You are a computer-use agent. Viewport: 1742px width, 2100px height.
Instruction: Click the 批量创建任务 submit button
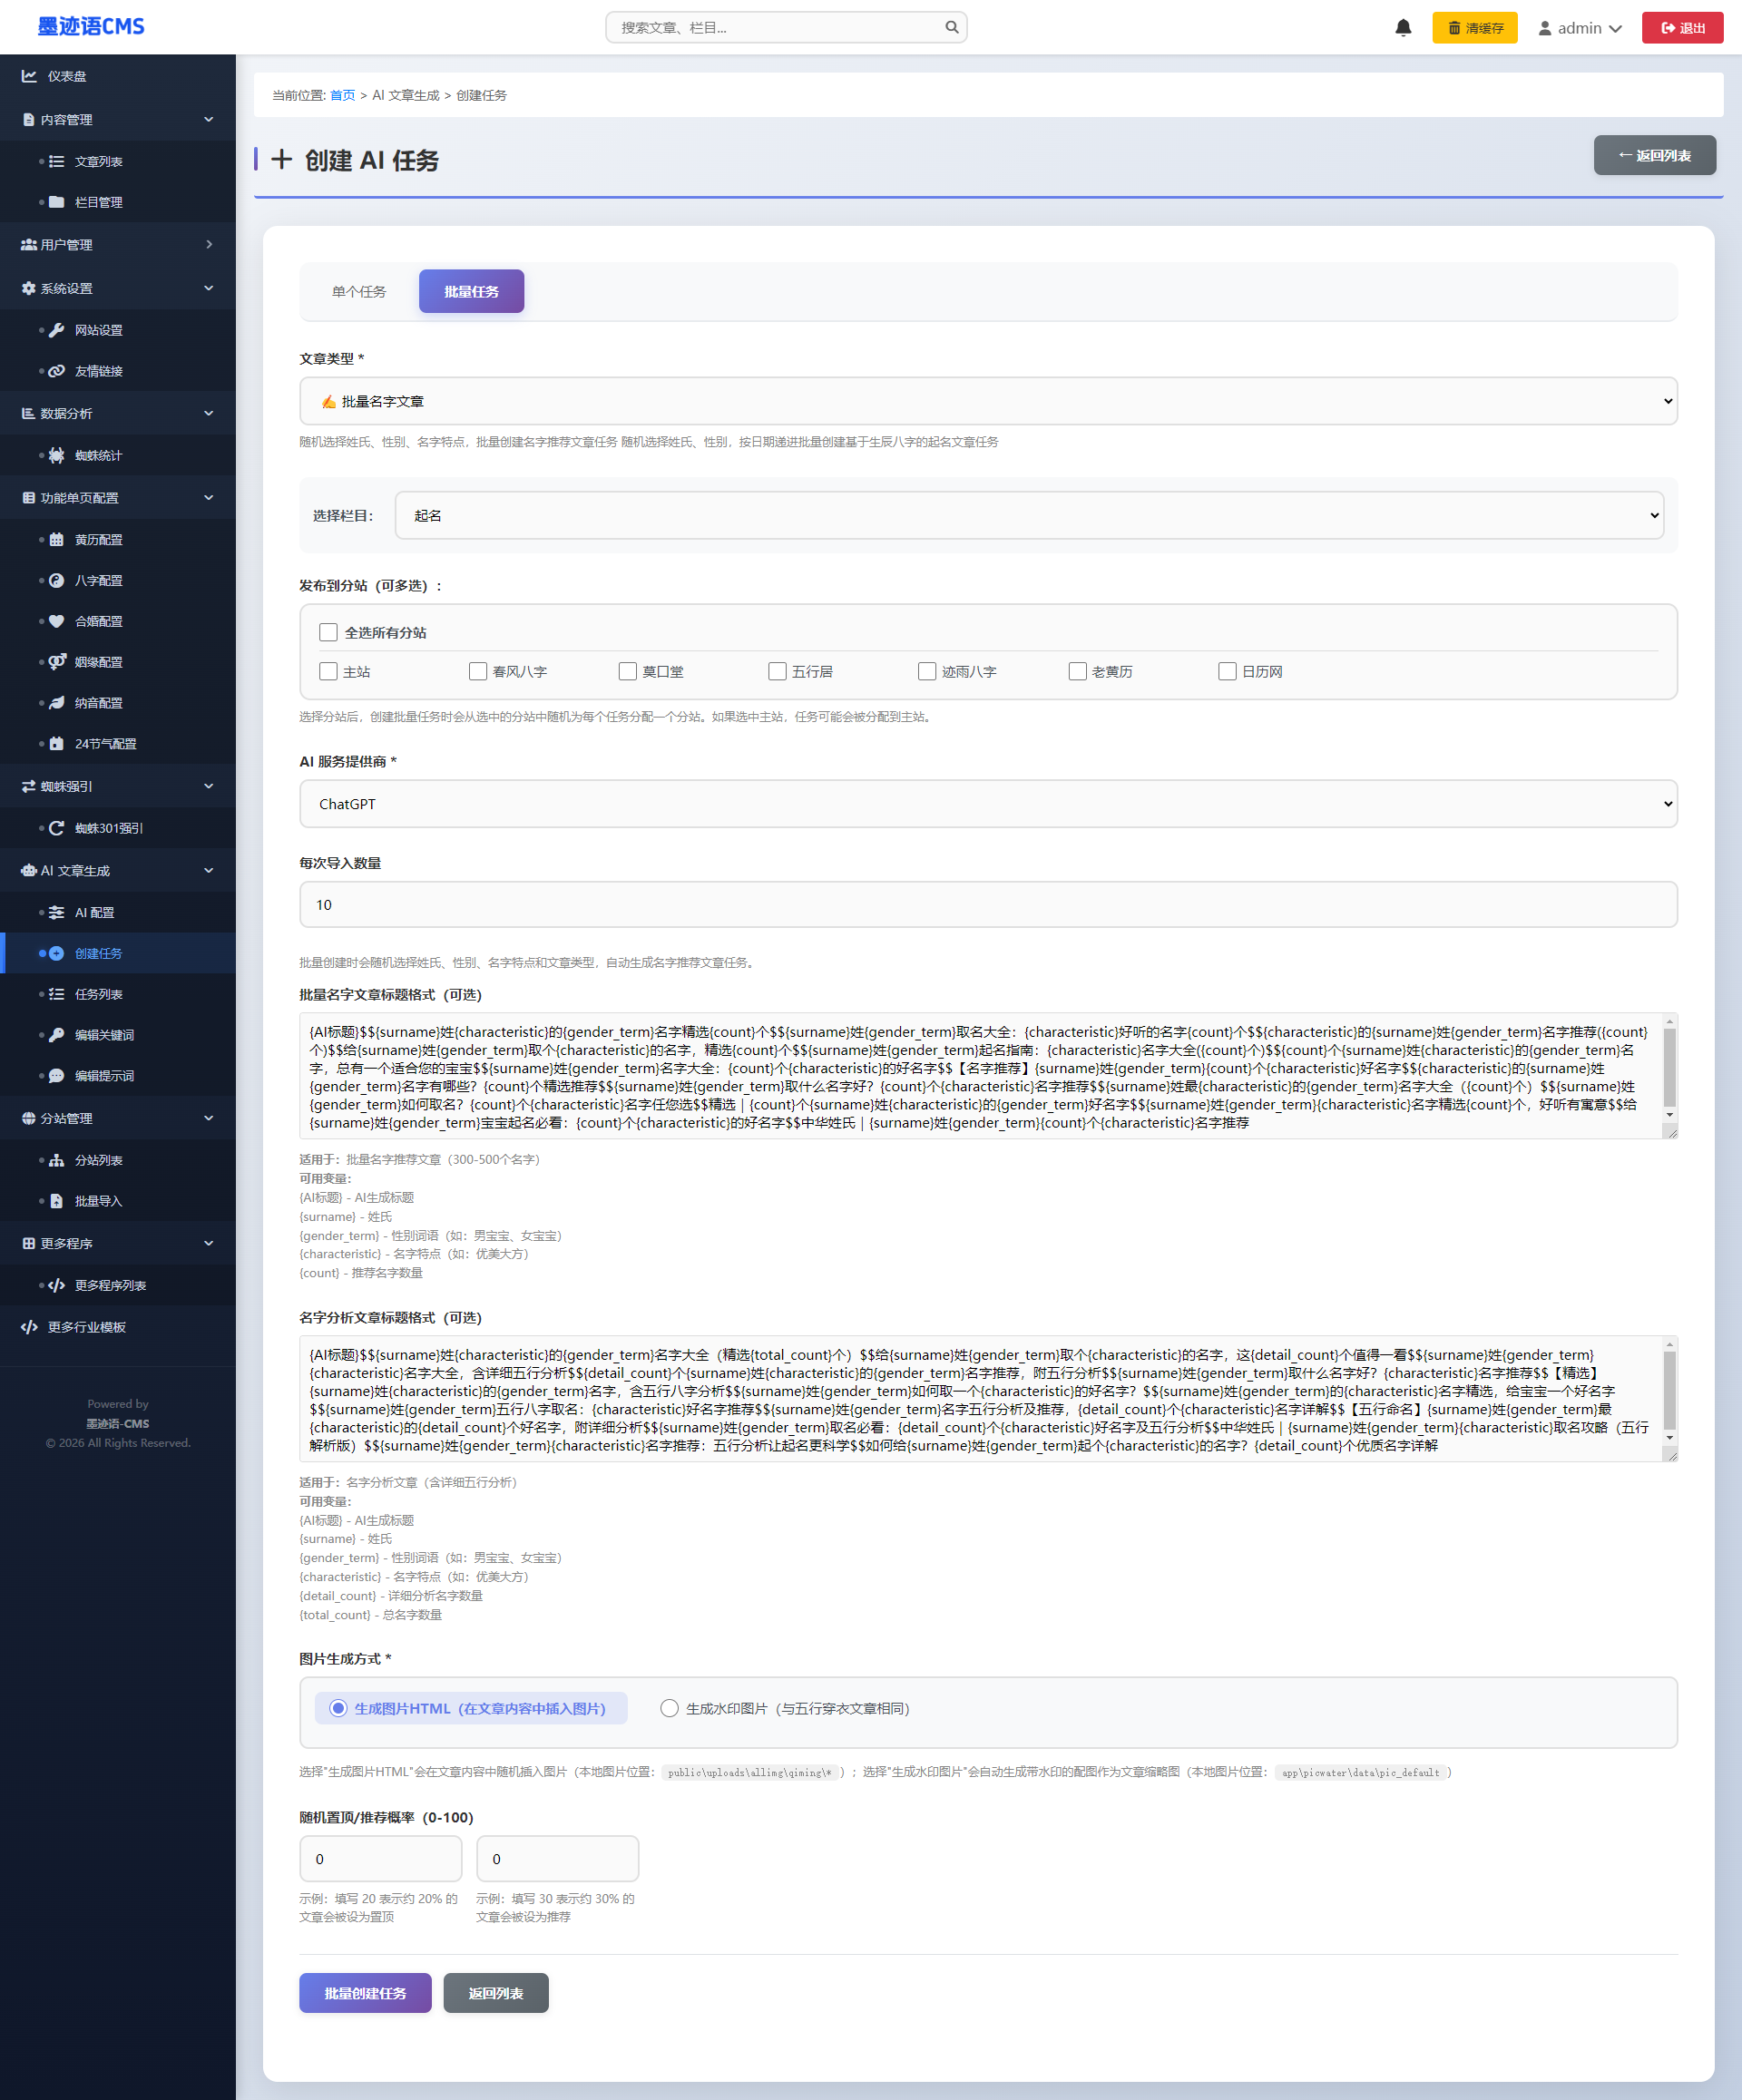[x=365, y=1993]
